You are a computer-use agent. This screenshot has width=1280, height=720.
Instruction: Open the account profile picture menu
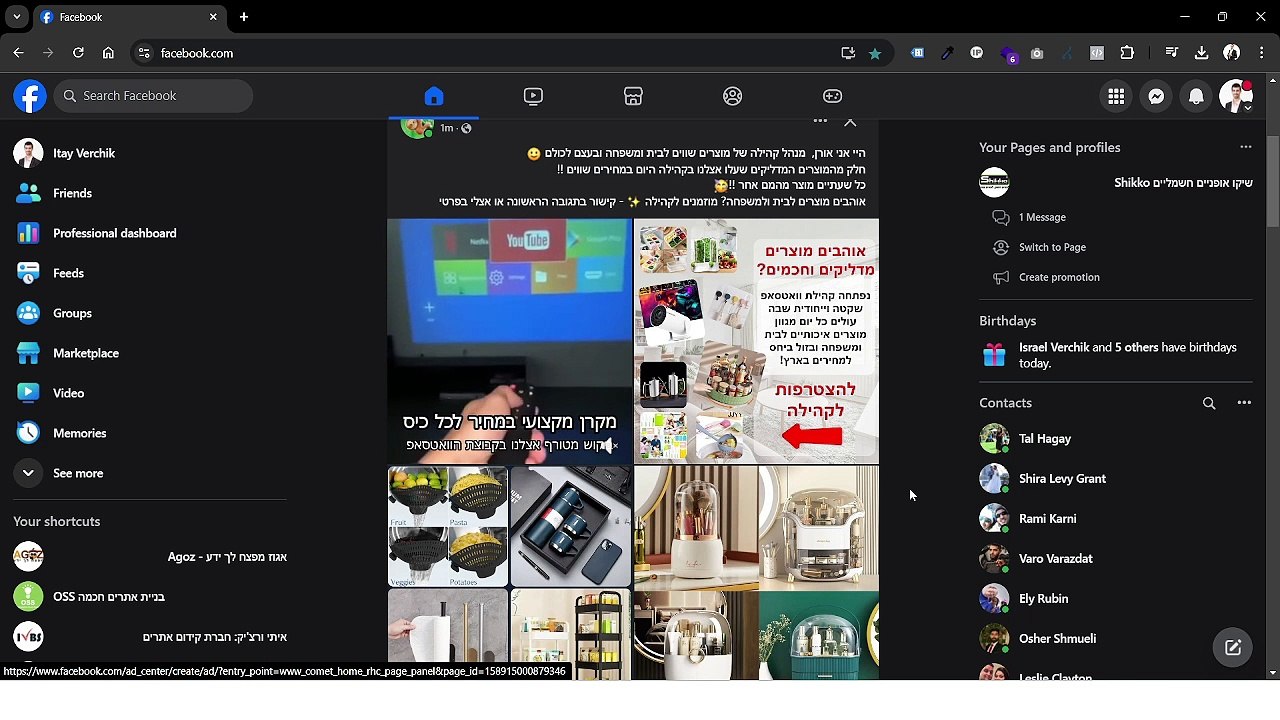point(1236,96)
